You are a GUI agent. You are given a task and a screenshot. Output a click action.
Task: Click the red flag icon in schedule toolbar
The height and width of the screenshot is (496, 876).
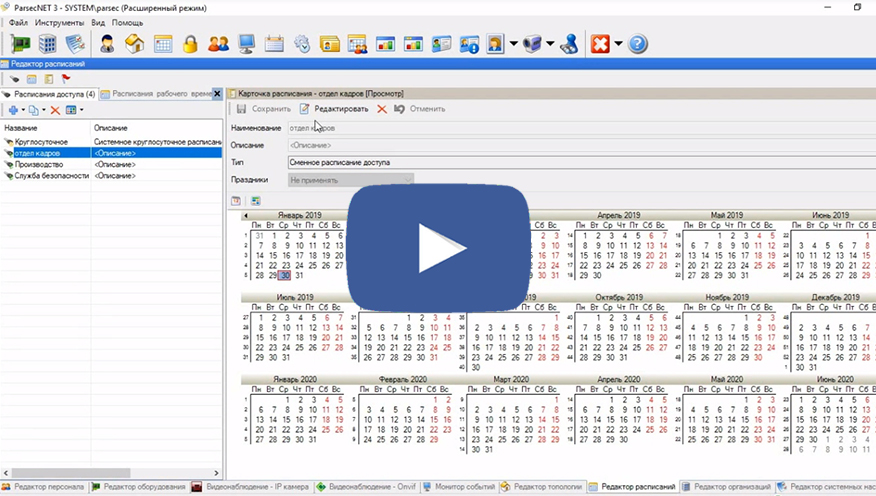coord(66,79)
